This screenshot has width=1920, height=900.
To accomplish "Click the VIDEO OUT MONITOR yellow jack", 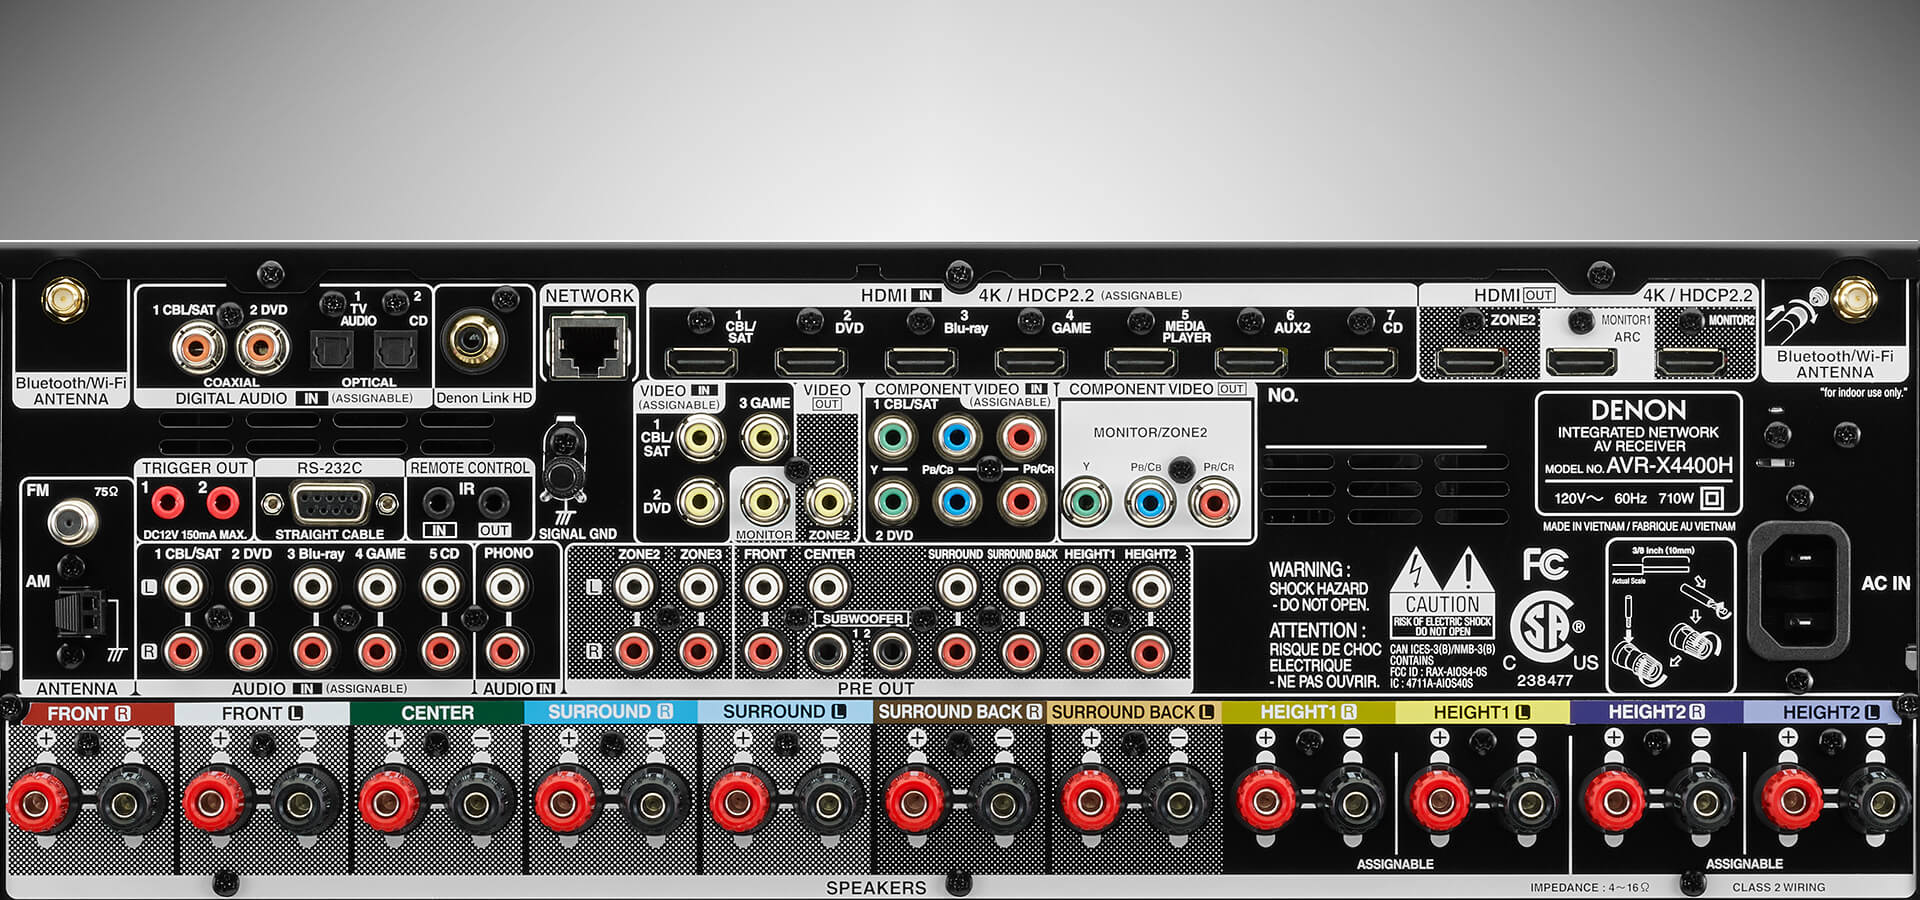I will [x=764, y=501].
